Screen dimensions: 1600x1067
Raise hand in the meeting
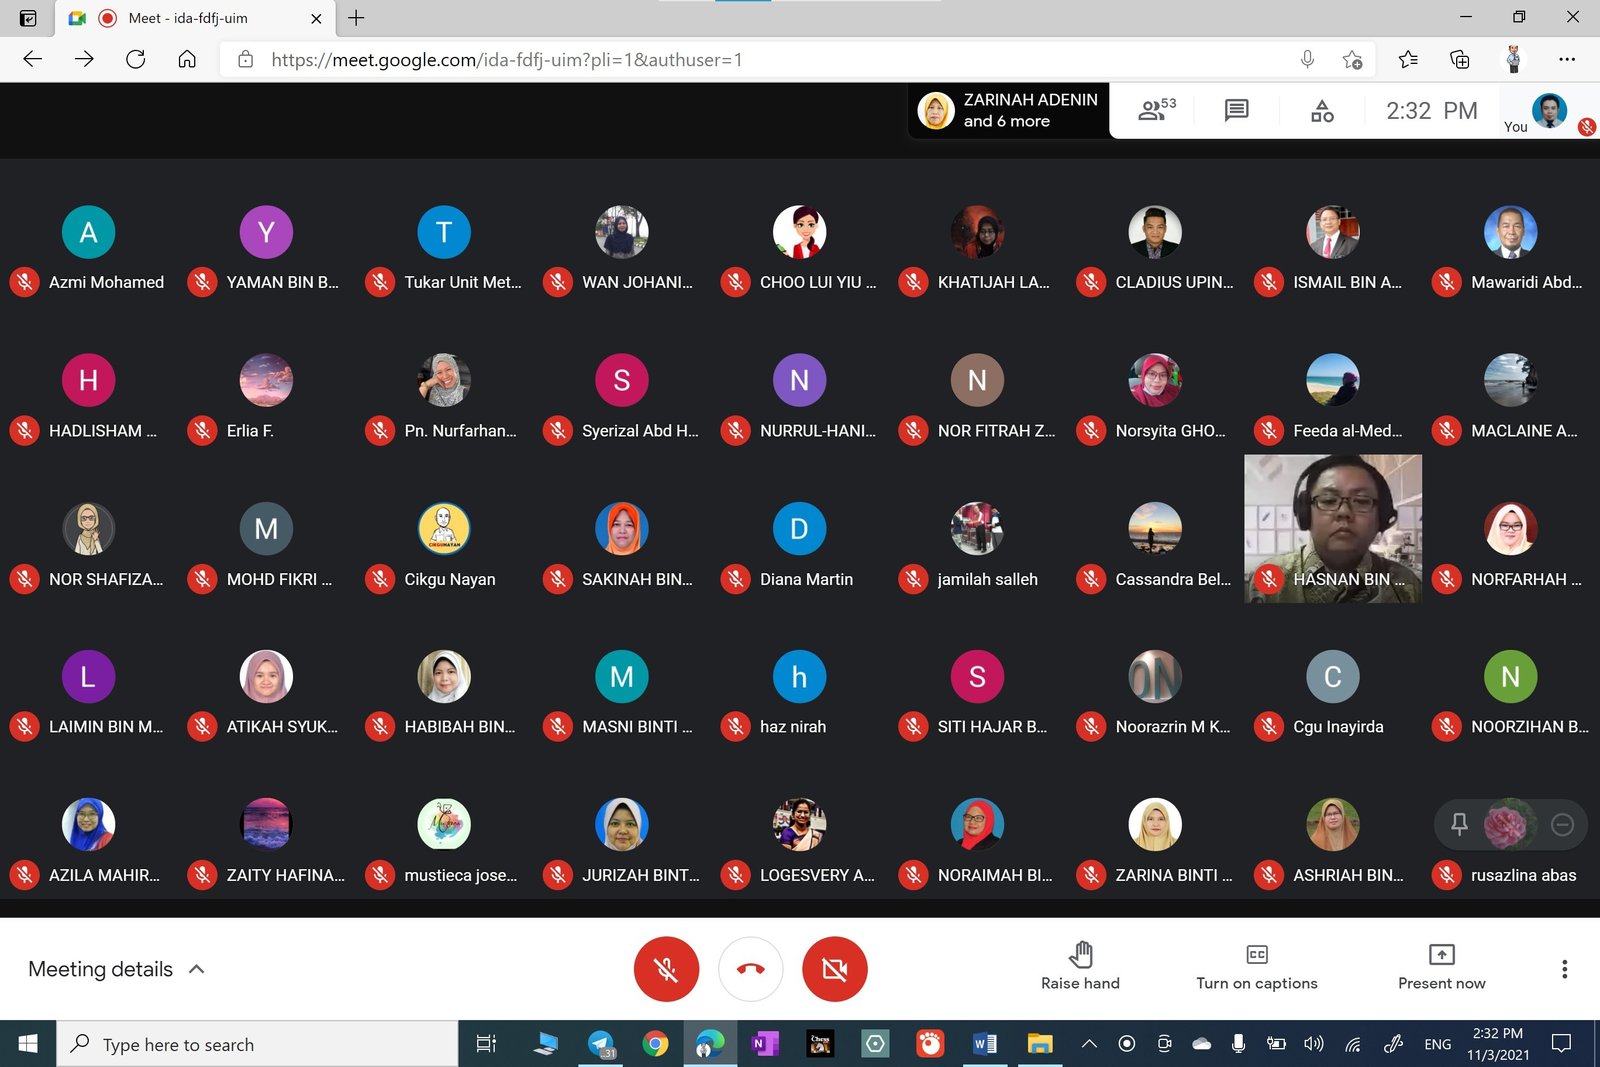pyautogui.click(x=1080, y=967)
